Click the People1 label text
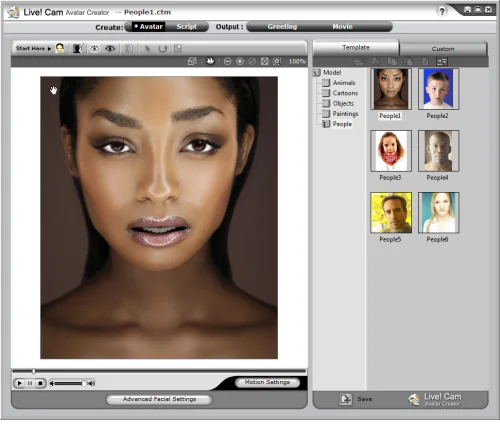 click(x=390, y=116)
